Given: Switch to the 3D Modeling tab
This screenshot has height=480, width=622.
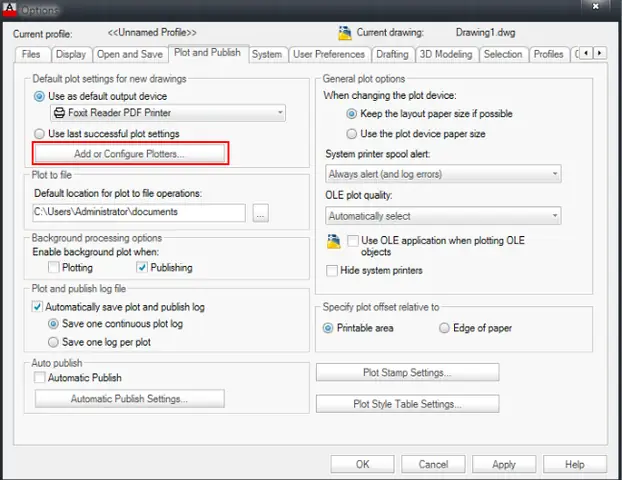Looking at the screenshot, I should [446, 54].
